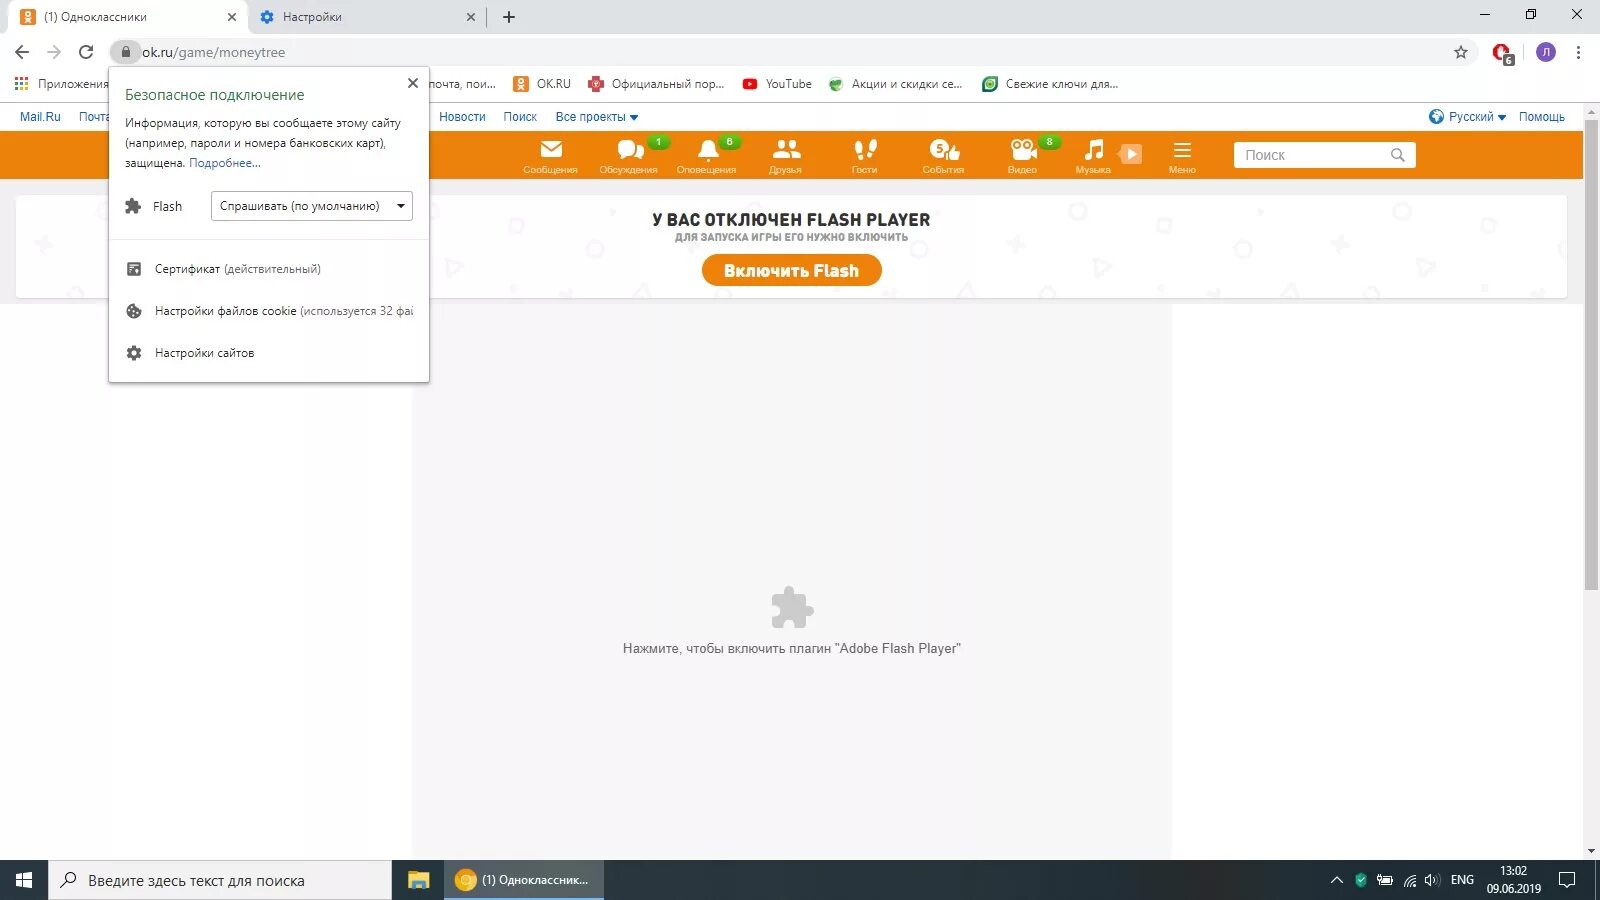Open the Chrome three-dot menu
The image size is (1600, 900).
click(1578, 52)
